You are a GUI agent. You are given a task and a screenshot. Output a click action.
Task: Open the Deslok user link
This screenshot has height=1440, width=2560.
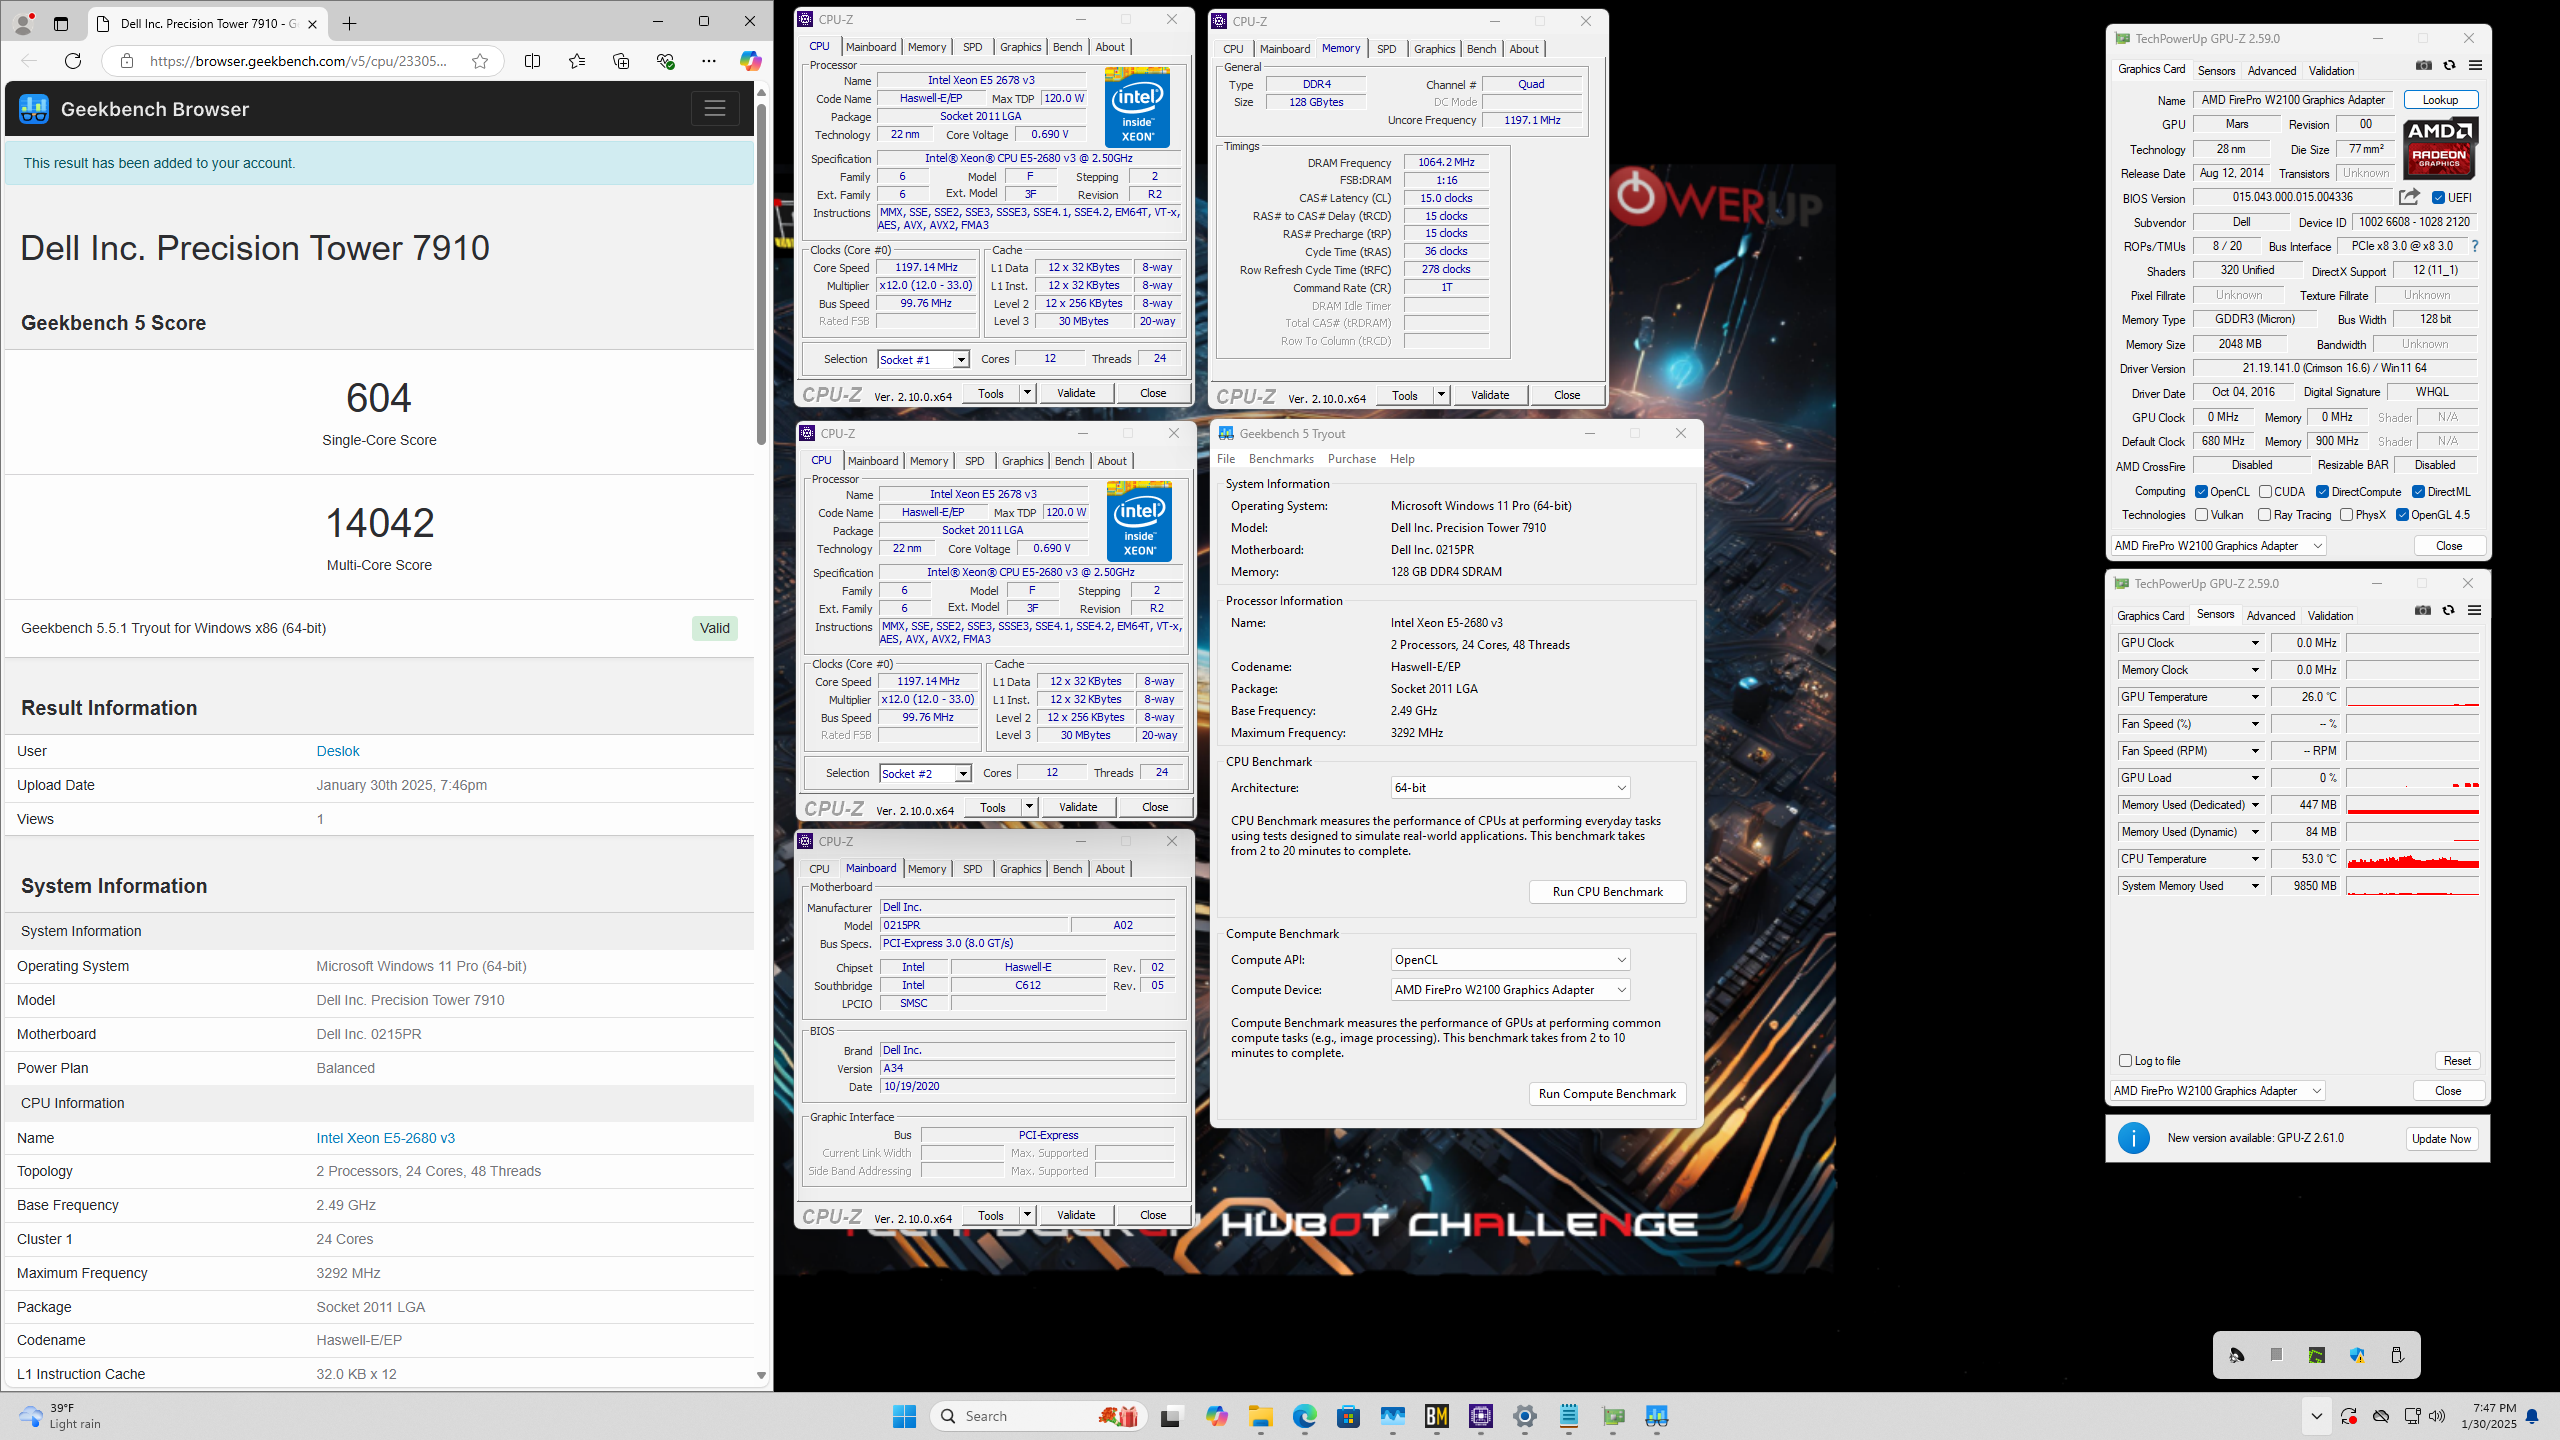pyautogui.click(x=338, y=751)
